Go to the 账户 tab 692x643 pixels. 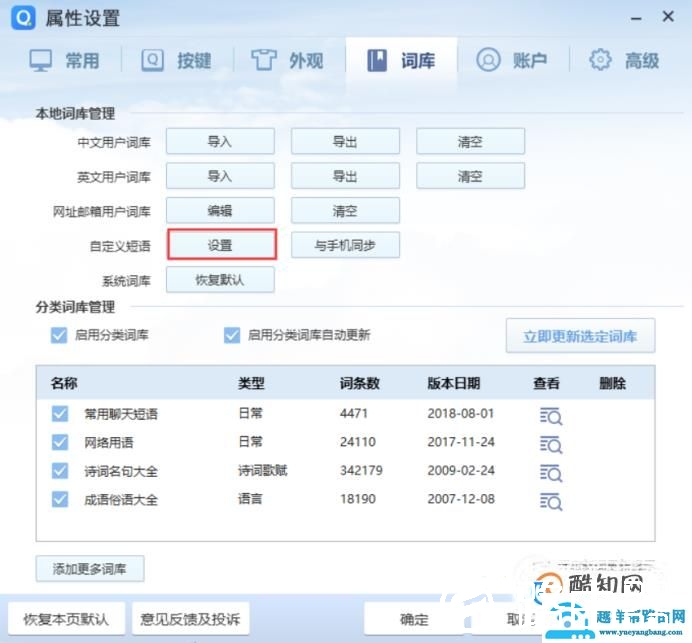point(512,60)
